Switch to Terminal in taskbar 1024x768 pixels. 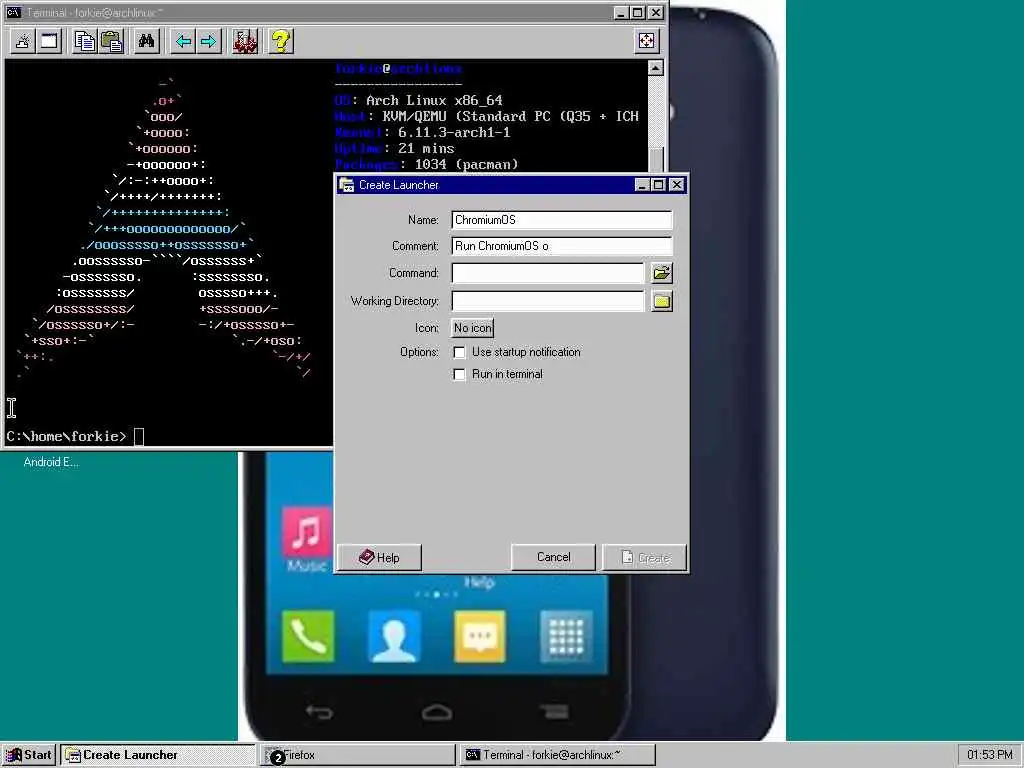(x=558, y=755)
